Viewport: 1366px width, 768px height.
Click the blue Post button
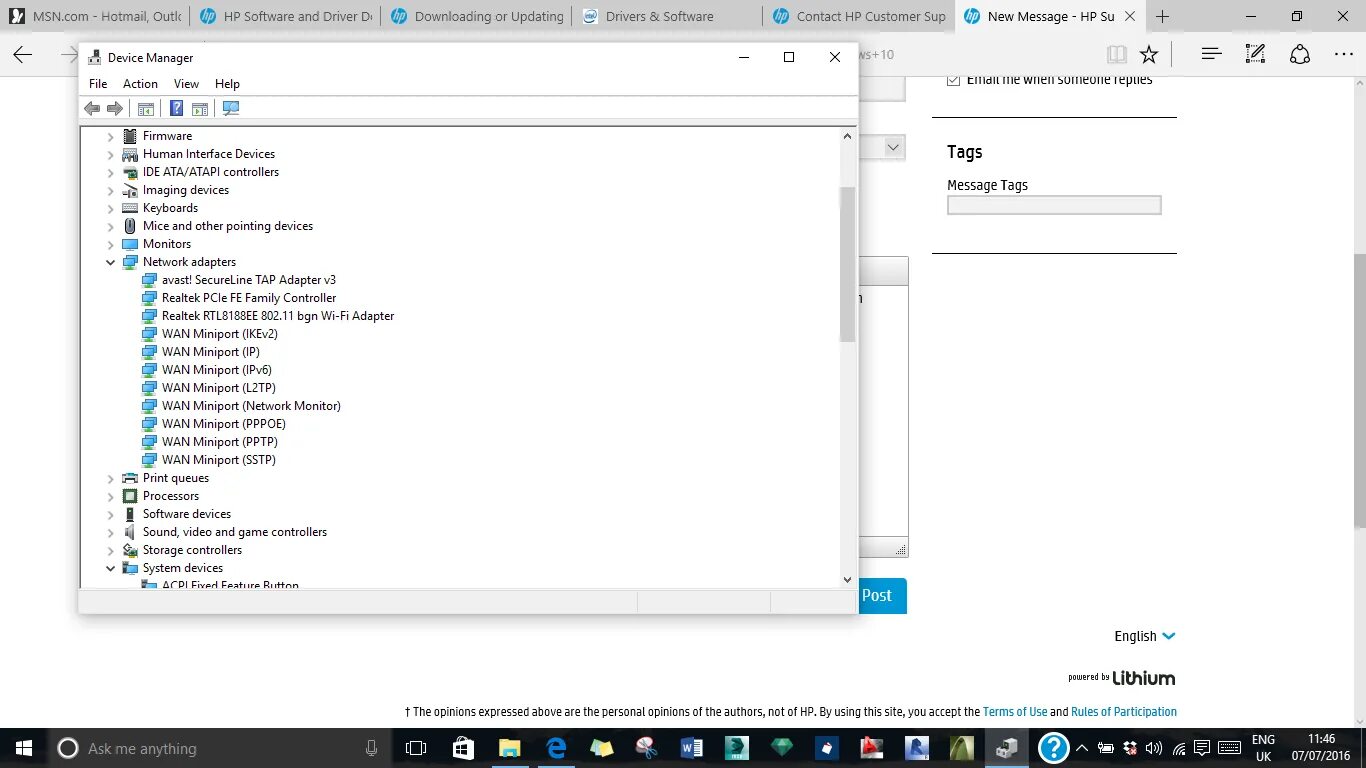coord(882,595)
